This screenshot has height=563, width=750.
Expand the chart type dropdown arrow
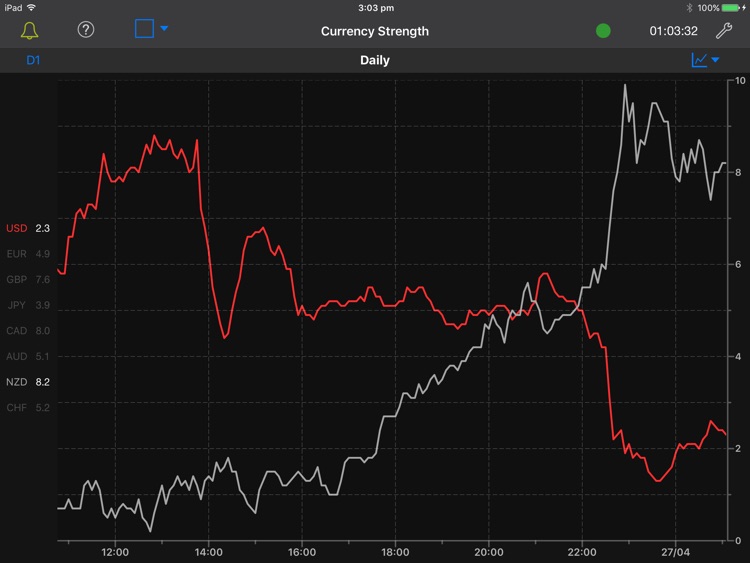pos(715,60)
